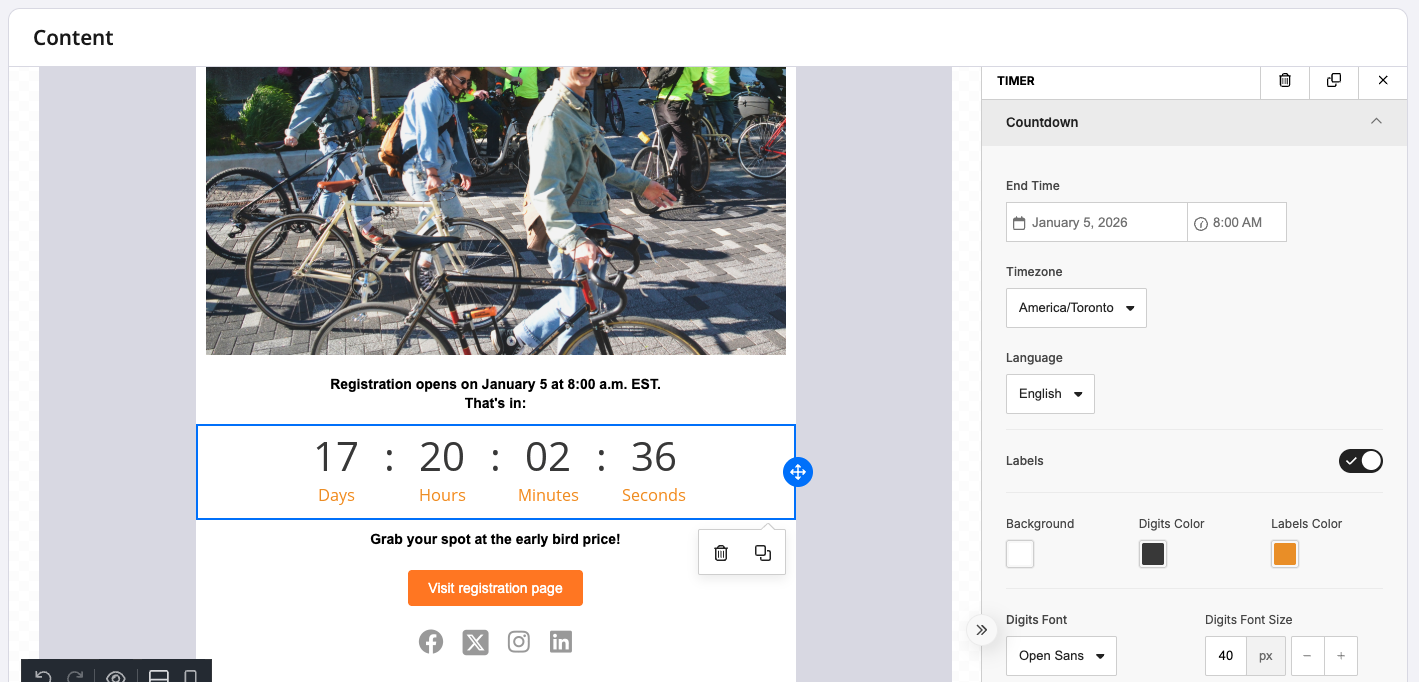Viewport: 1419px width, 682px height.
Task: Toggle the Labels switch off
Action: pyautogui.click(x=1360, y=461)
